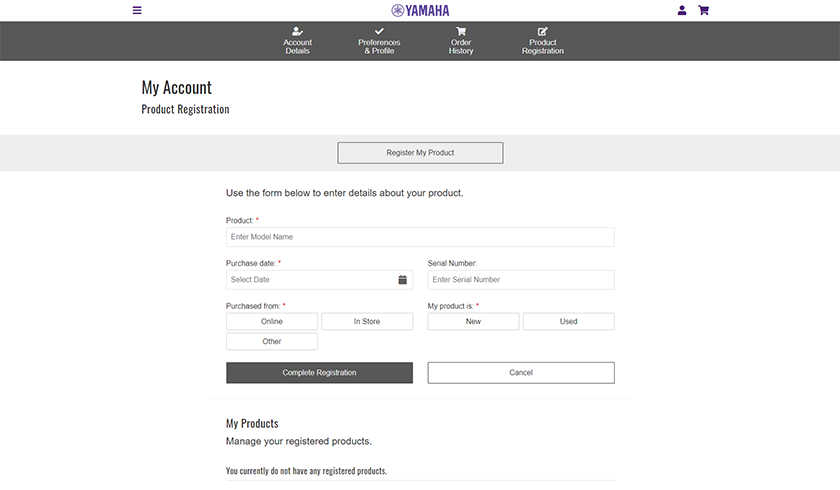Cancel the product registration form
This screenshot has height=490, width=840.
coord(521,373)
